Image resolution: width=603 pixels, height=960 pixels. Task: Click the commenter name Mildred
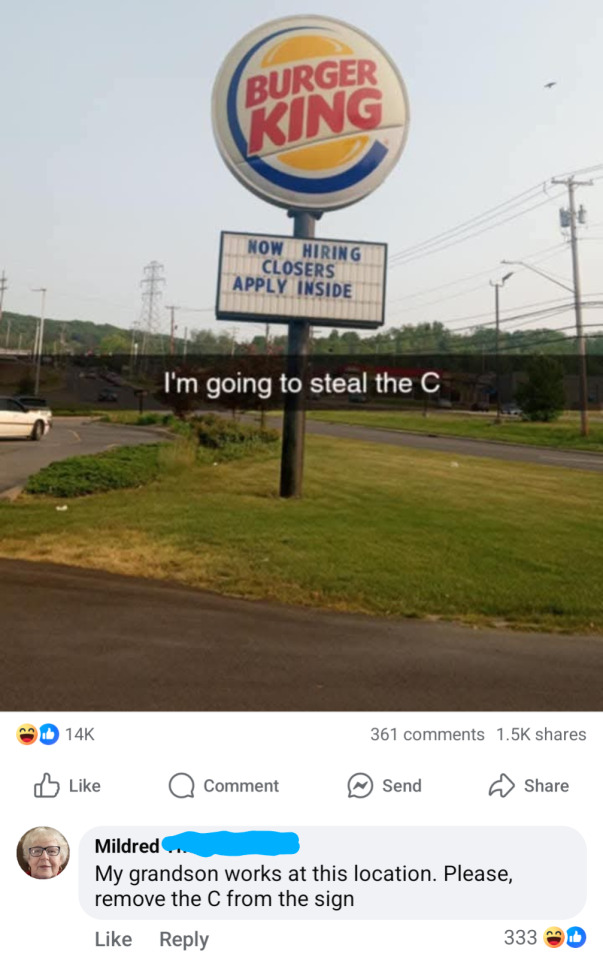click(127, 846)
